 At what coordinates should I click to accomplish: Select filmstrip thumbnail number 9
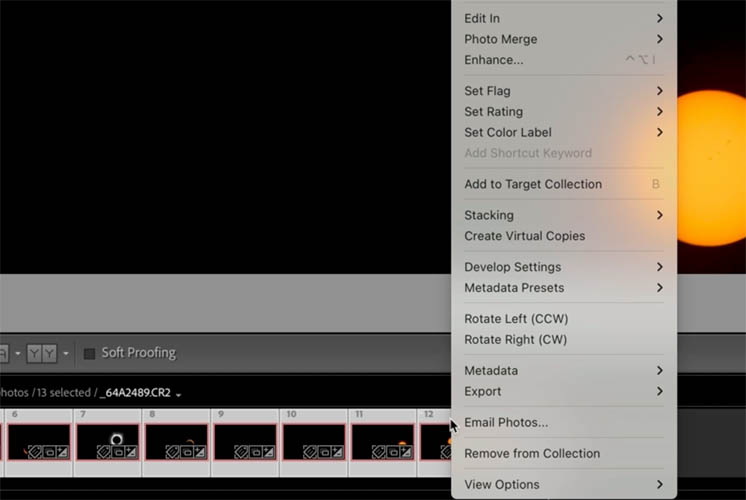click(x=245, y=442)
